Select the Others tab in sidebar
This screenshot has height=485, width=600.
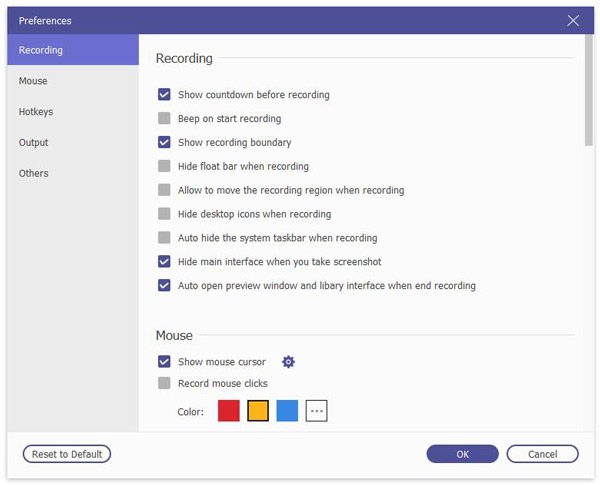coord(34,173)
